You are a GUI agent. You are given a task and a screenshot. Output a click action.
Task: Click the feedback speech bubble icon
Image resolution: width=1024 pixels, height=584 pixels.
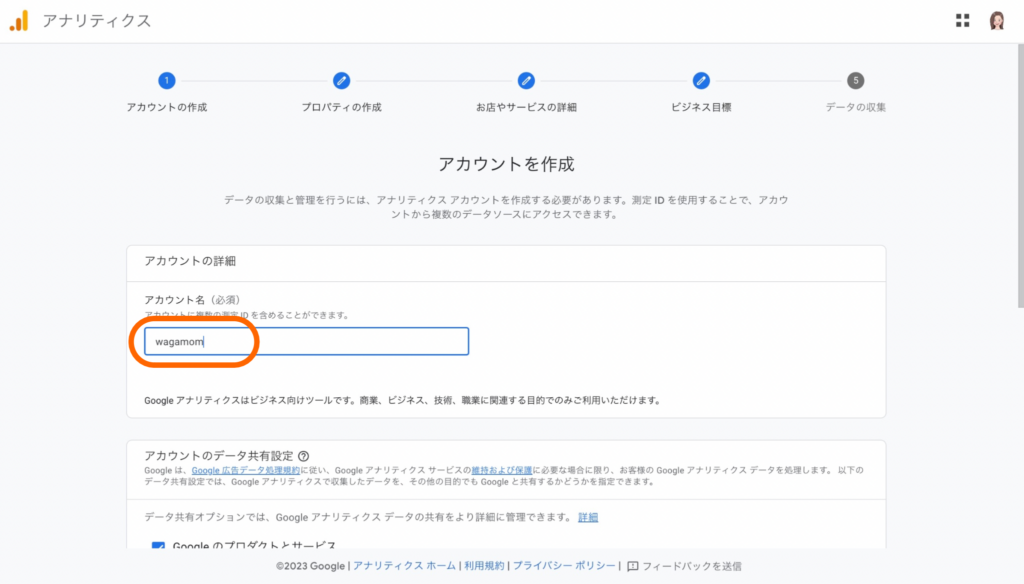click(x=632, y=566)
